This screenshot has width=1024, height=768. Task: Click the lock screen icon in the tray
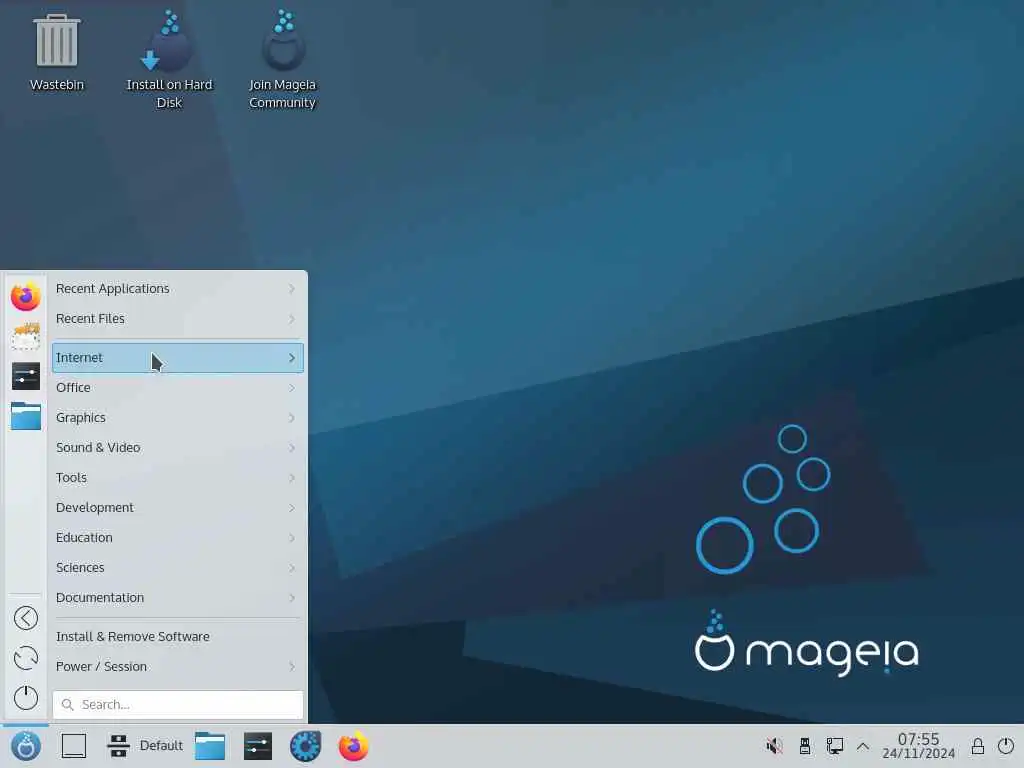pos(978,746)
